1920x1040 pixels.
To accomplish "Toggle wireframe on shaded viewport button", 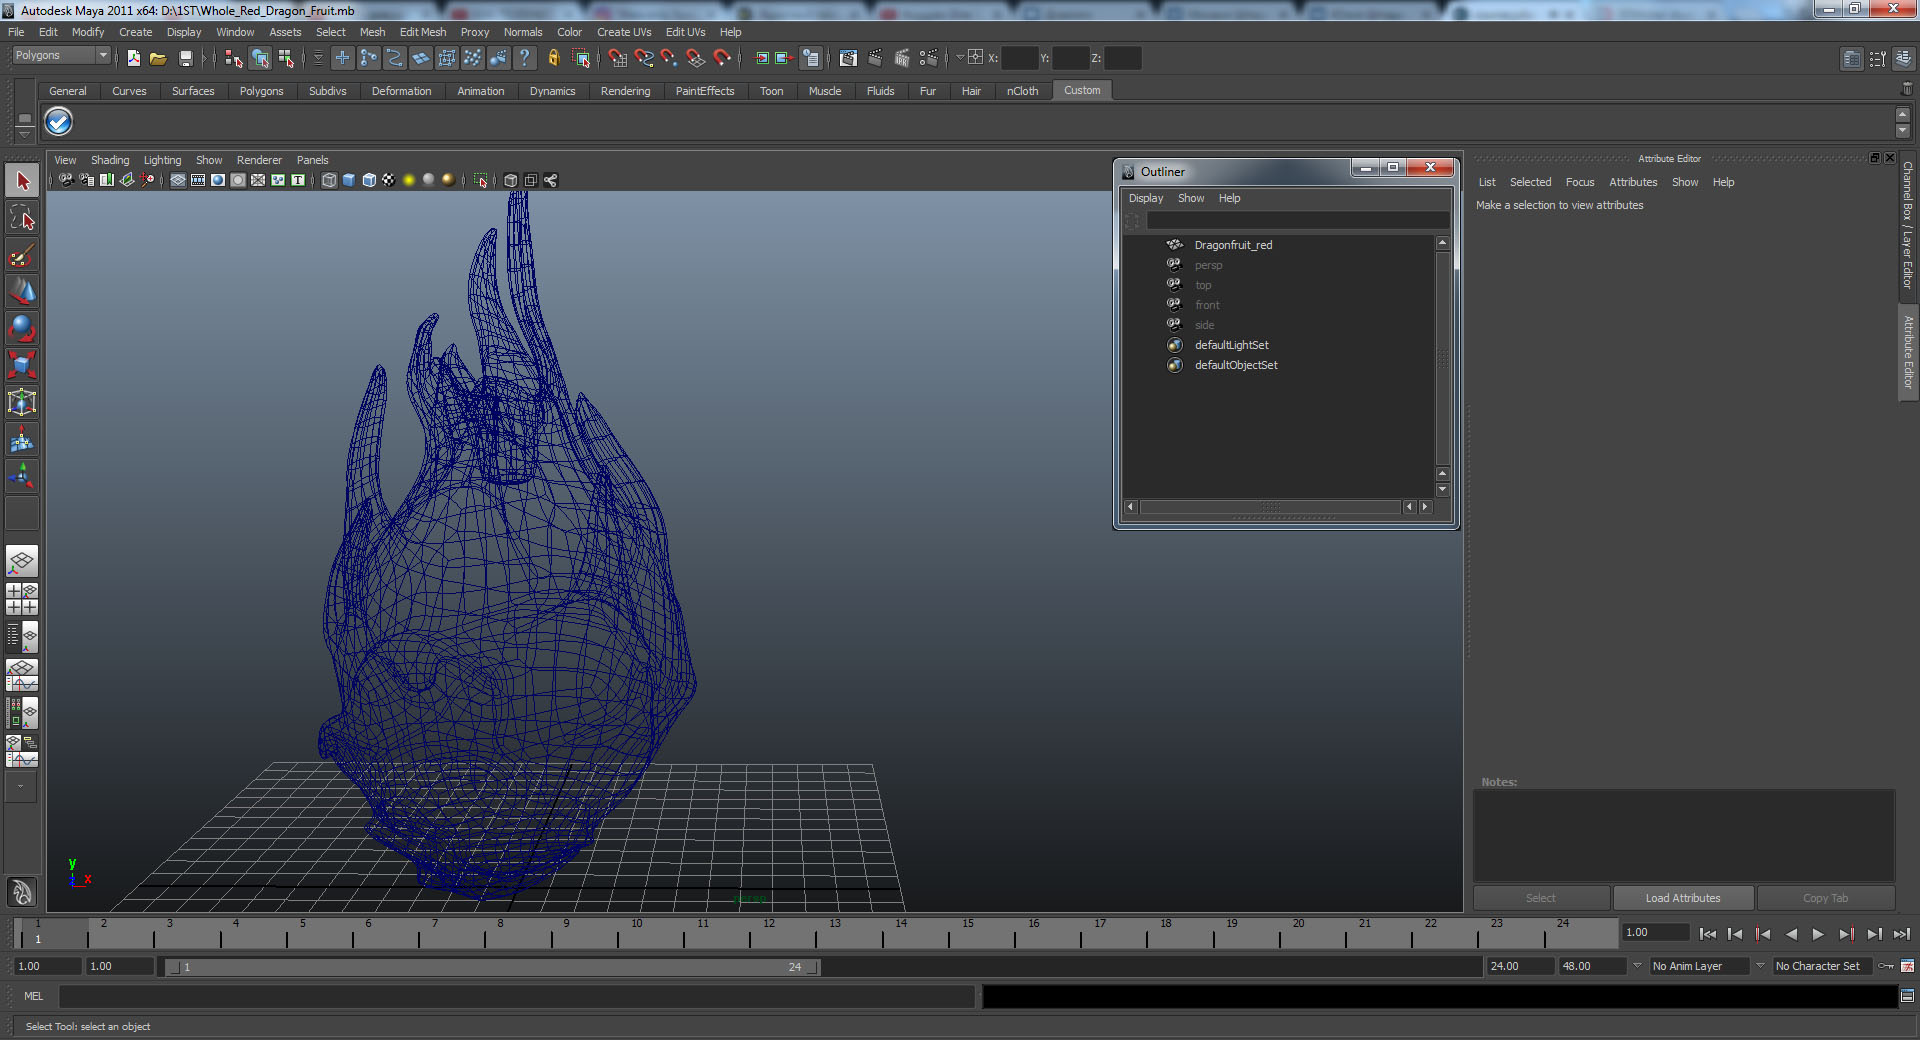I will pyautogui.click(x=369, y=180).
